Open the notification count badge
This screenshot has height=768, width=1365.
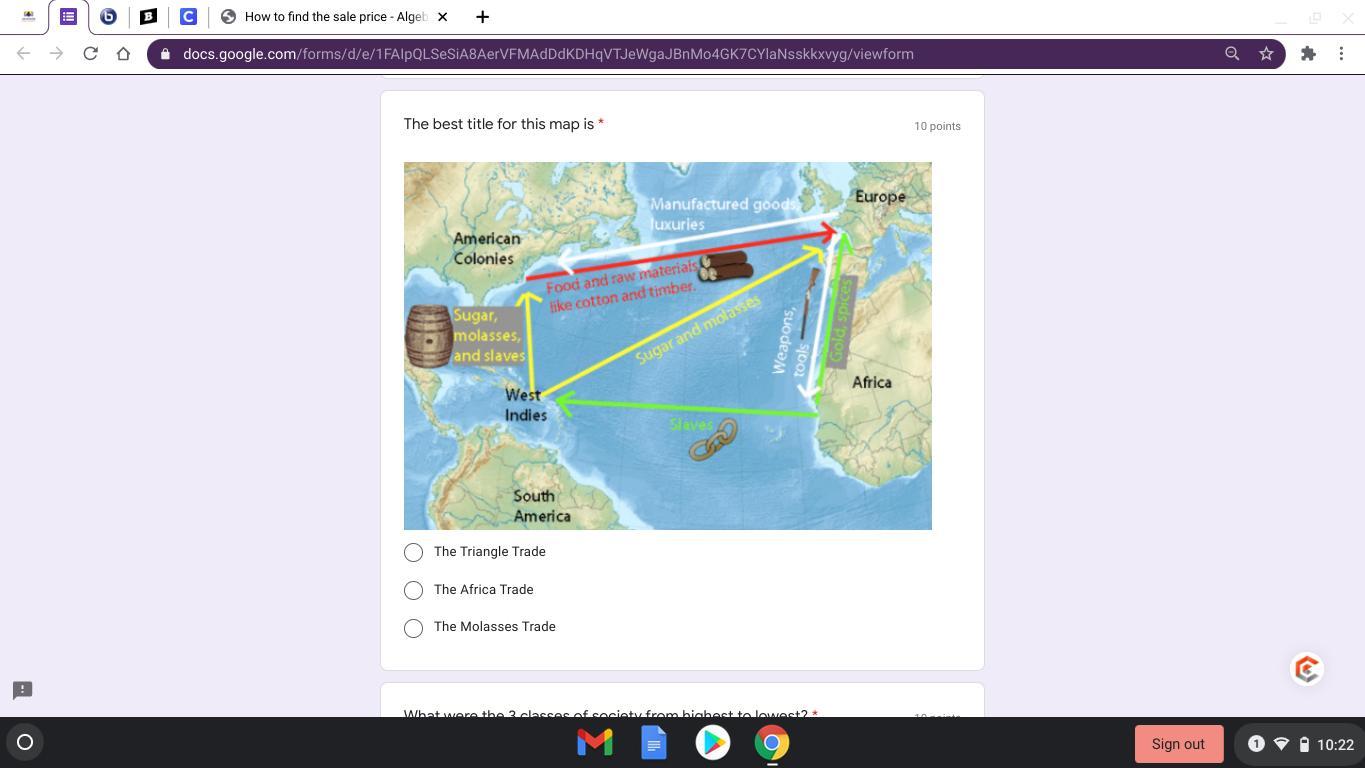click(x=1256, y=744)
